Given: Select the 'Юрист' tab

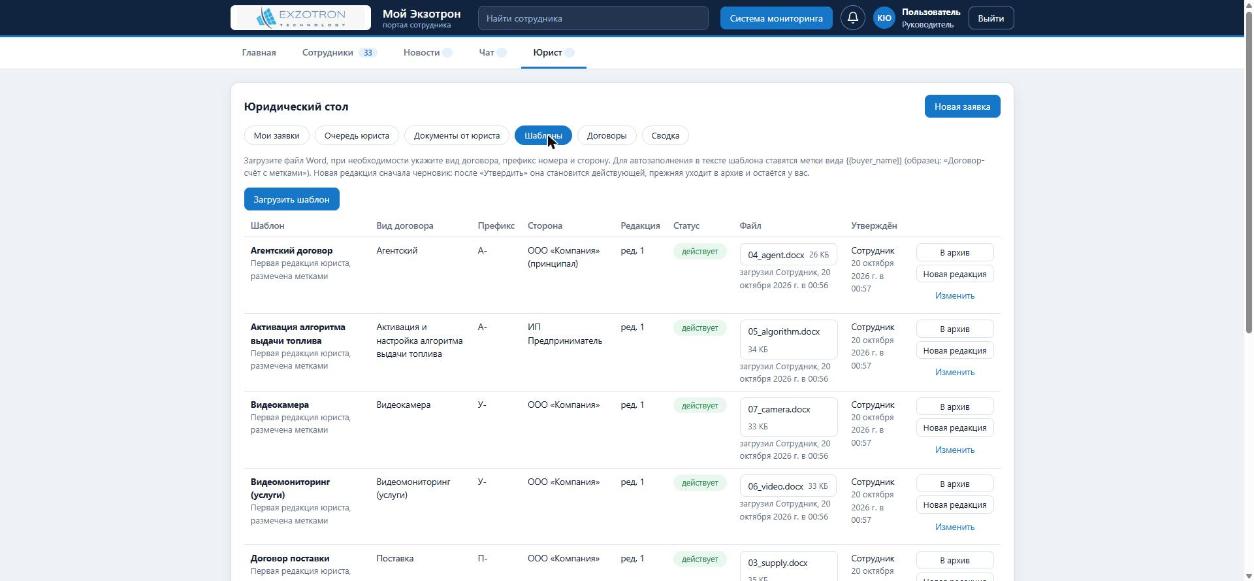Looking at the screenshot, I should (x=553, y=52).
